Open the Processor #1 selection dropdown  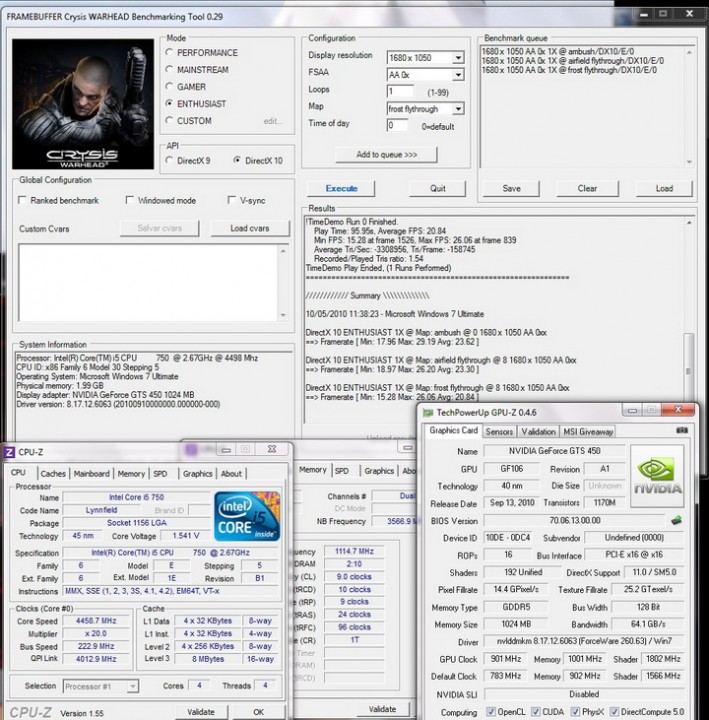(x=132, y=686)
